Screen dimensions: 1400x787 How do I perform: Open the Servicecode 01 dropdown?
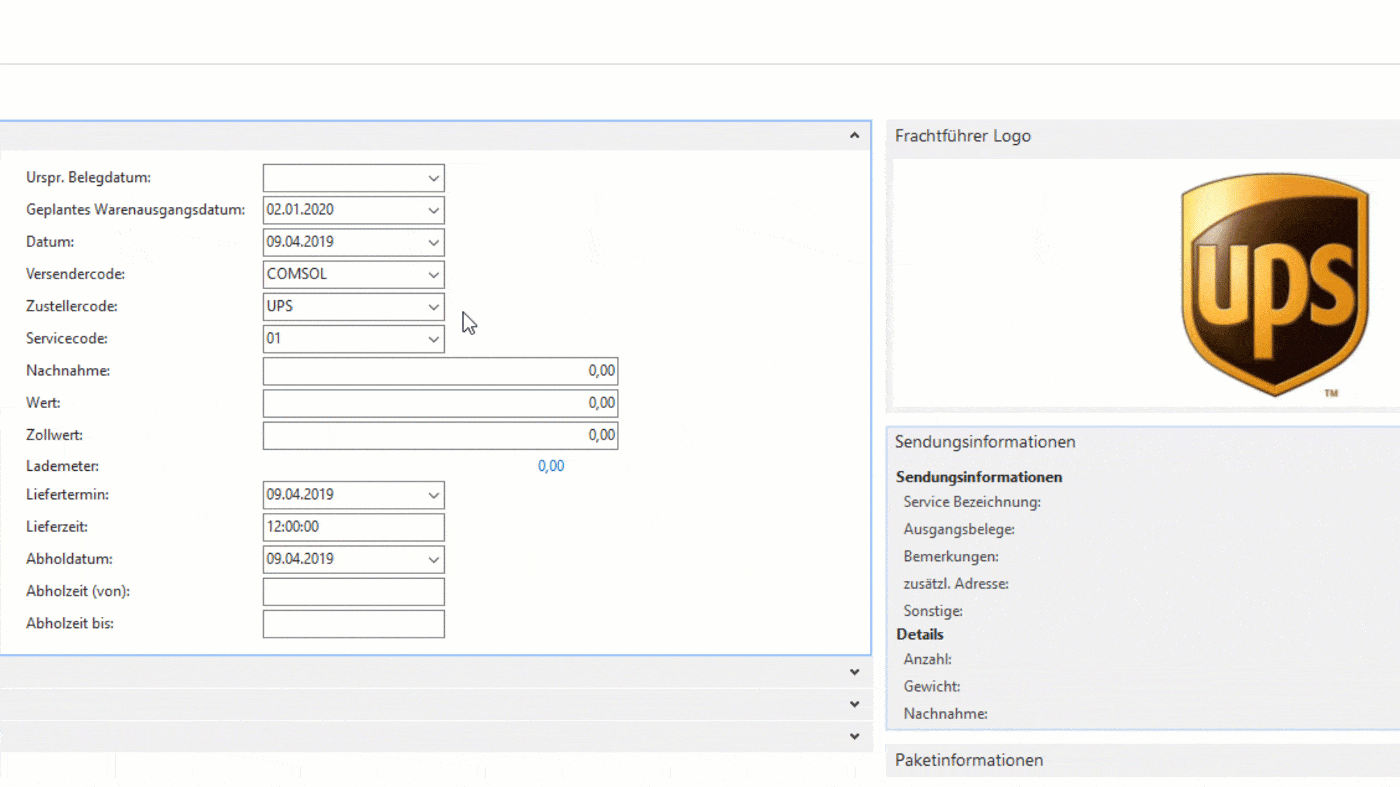(433, 338)
